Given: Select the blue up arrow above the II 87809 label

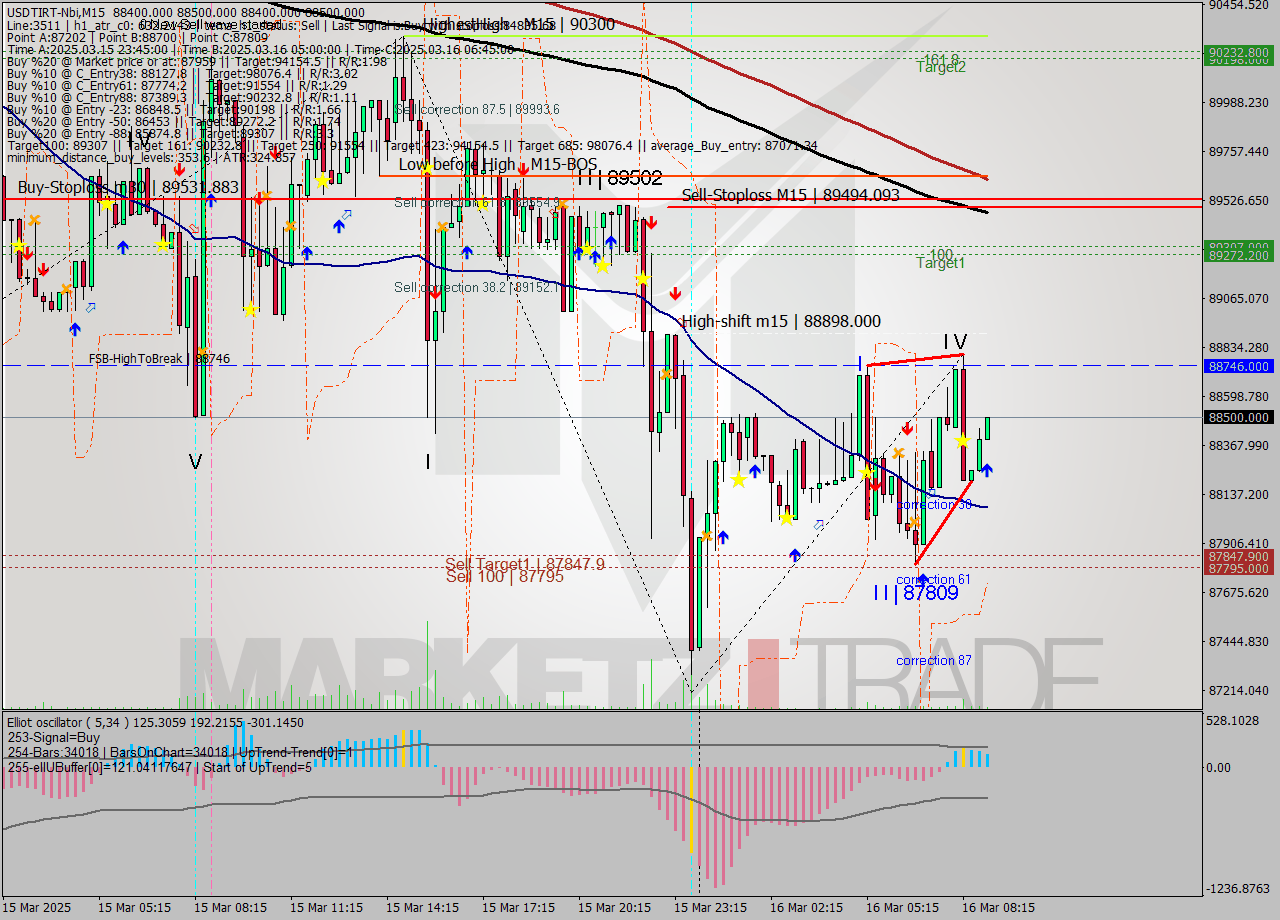Looking at the screenshot, I should coord(924,577).
